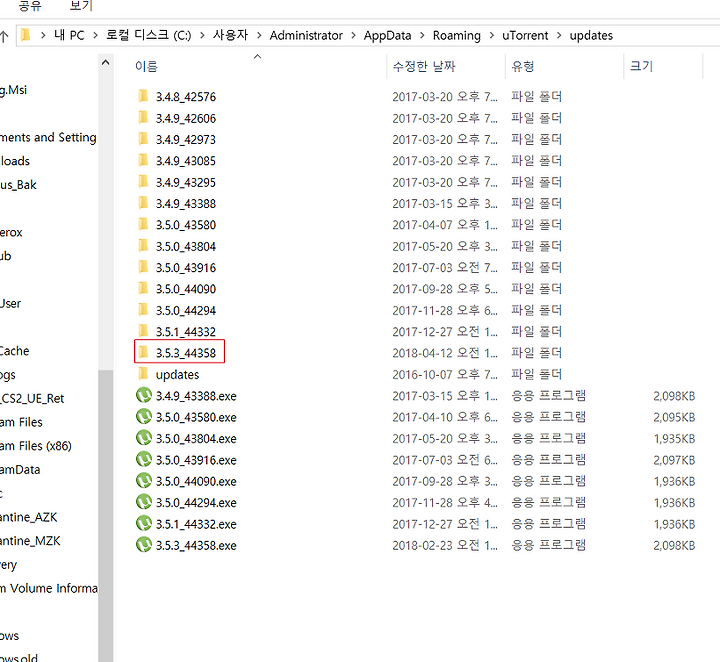The image size is (720, 662).
Task: Select file name 3.5.3_44358.exe
Action: [196, 545]
